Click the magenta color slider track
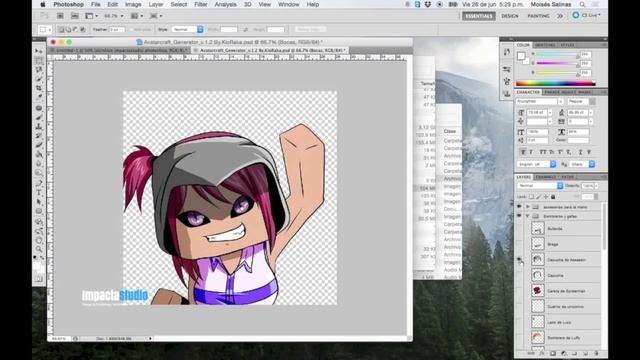This screenshot has width=640, height=360. (x=557, y=63)
